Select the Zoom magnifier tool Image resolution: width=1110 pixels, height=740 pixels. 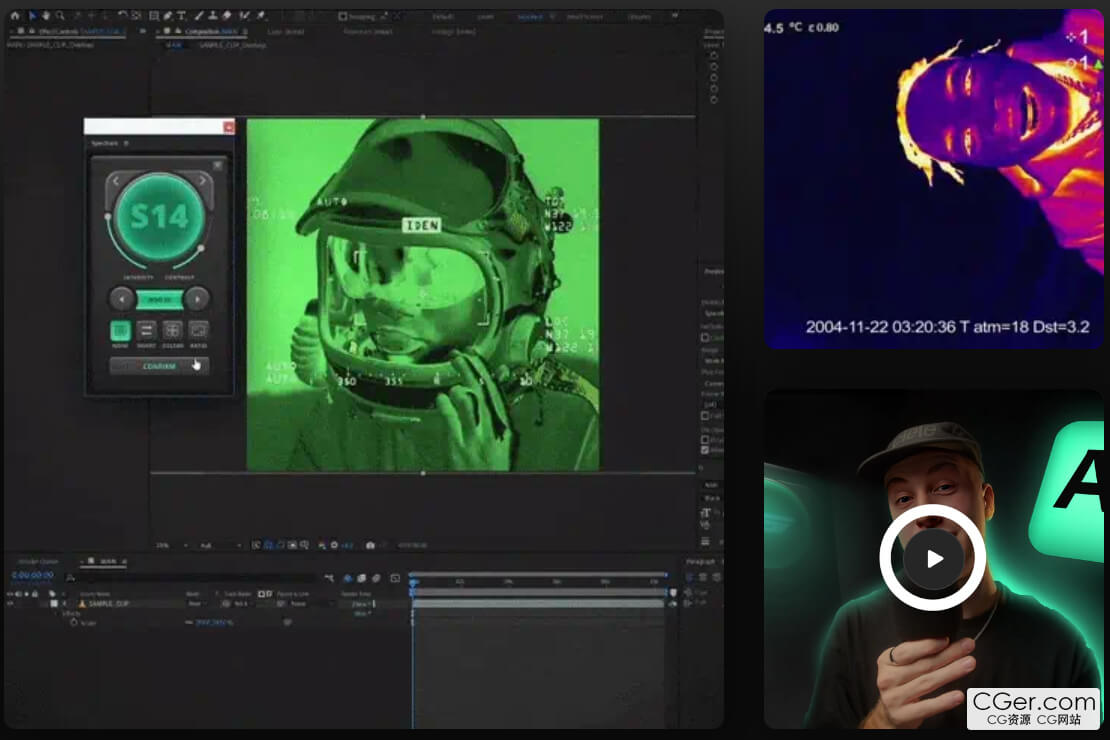pos(61,16)
